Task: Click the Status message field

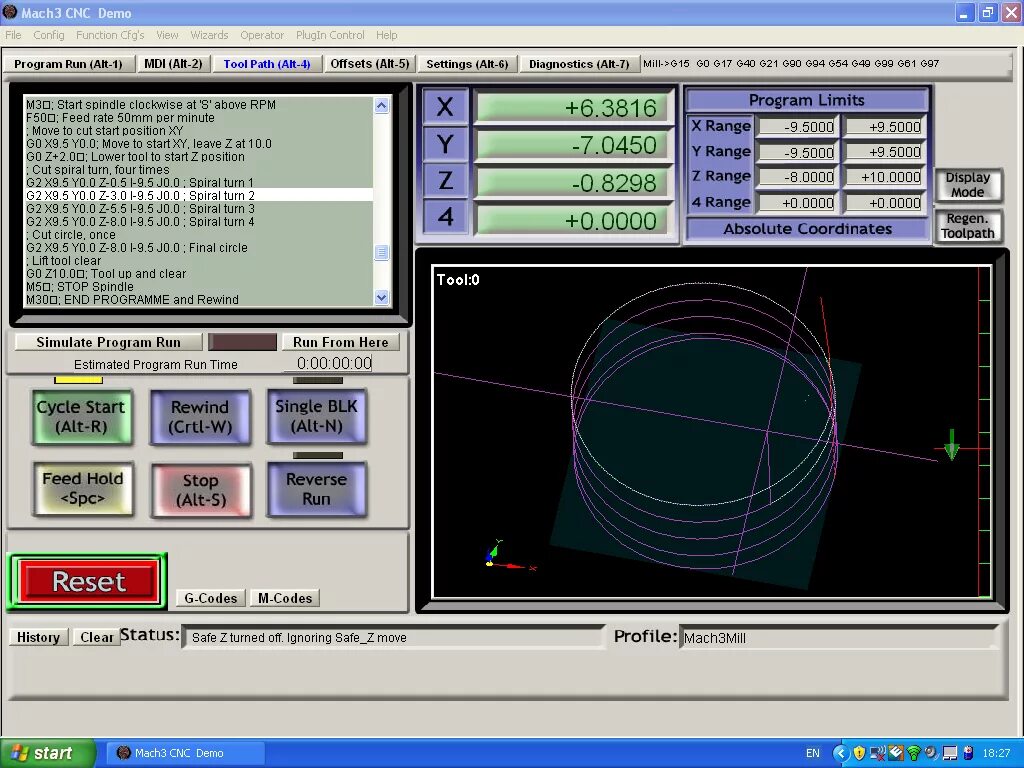Action: (x=394, y=637)
